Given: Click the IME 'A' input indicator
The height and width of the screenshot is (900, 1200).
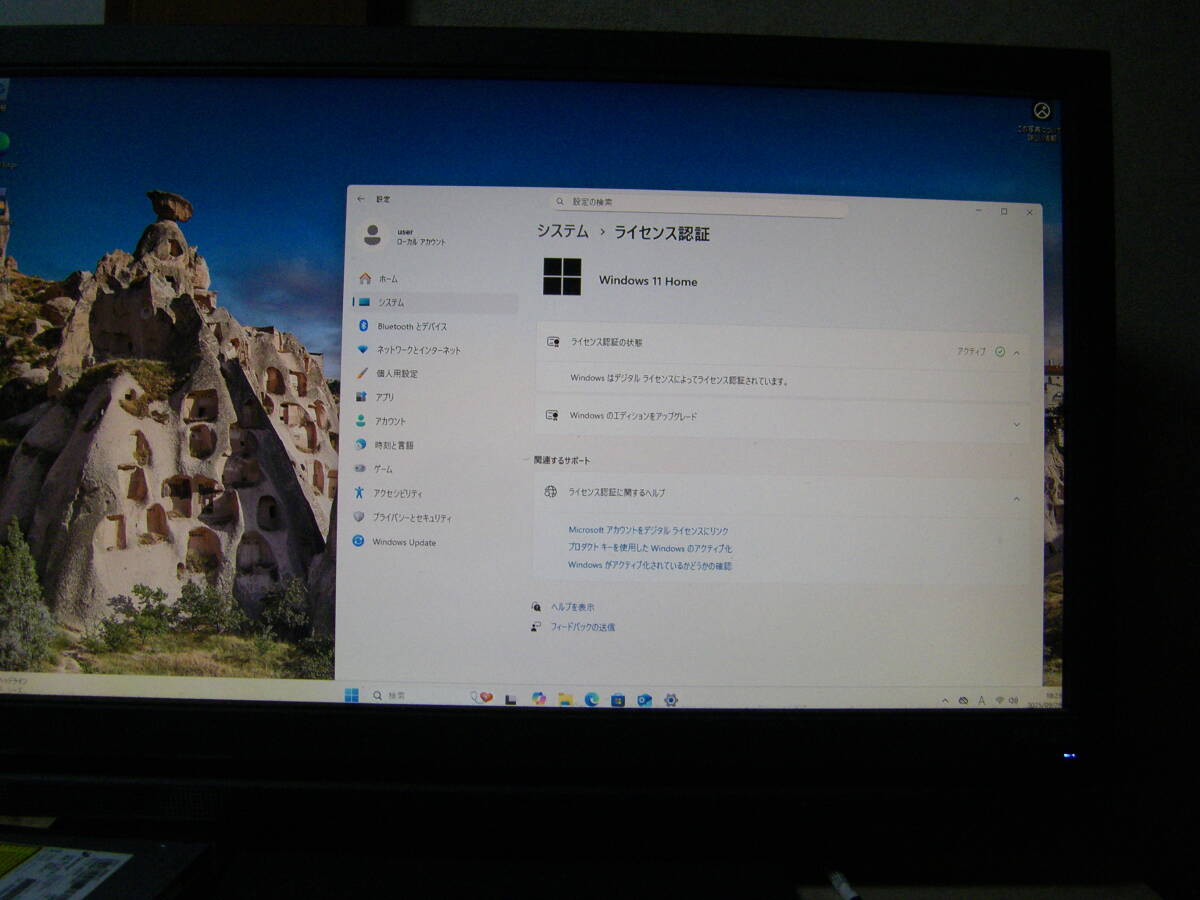Looking at the screenshot, I should point(981,701).
